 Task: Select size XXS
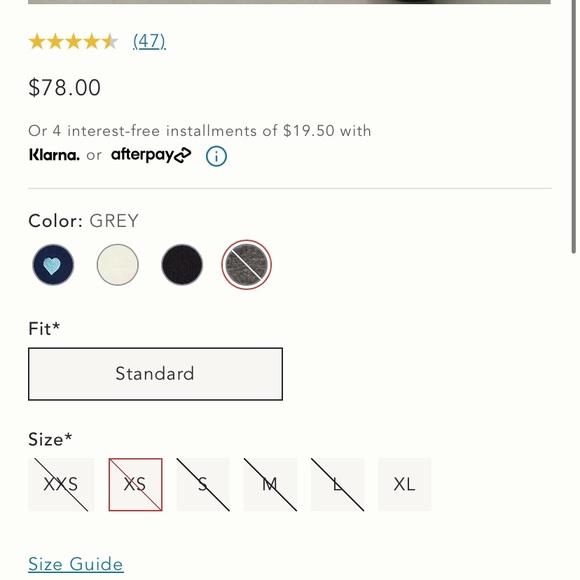[61, 485]
